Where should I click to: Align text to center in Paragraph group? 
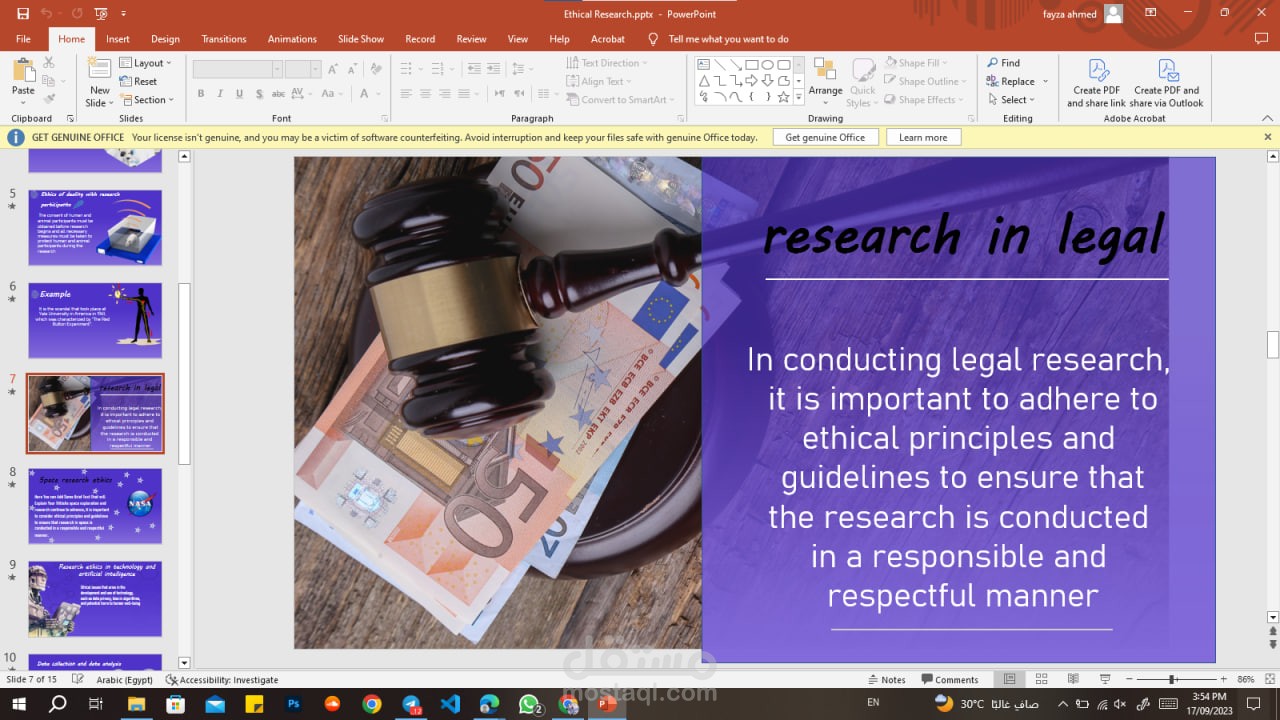(425, 94)
